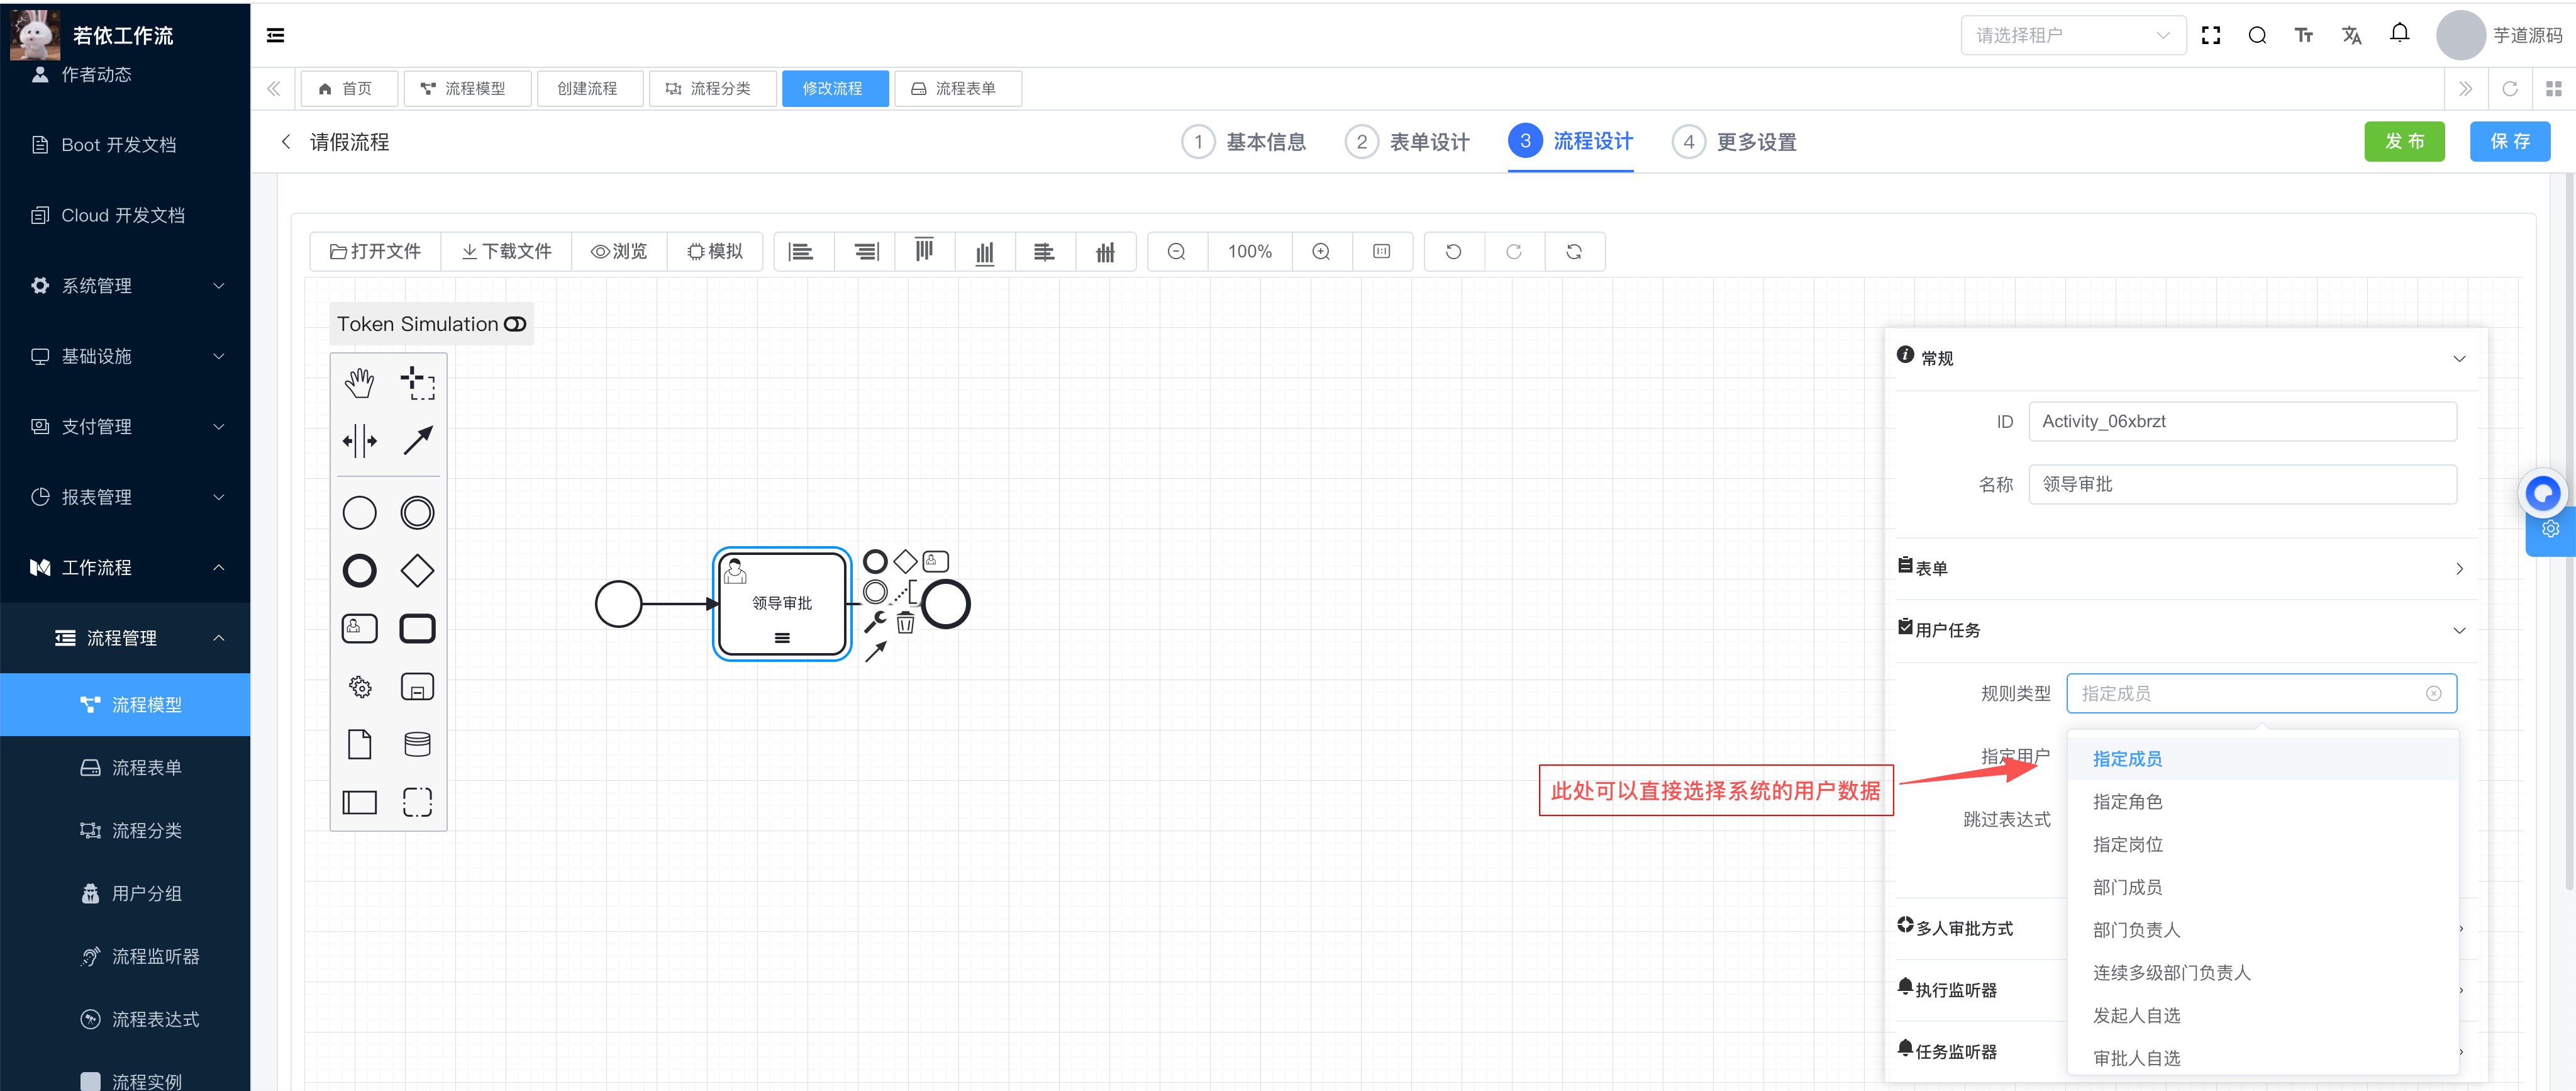Append a gateway from the task's context pad
This screenshot has height=1091, width=2576.
(905, 561)
